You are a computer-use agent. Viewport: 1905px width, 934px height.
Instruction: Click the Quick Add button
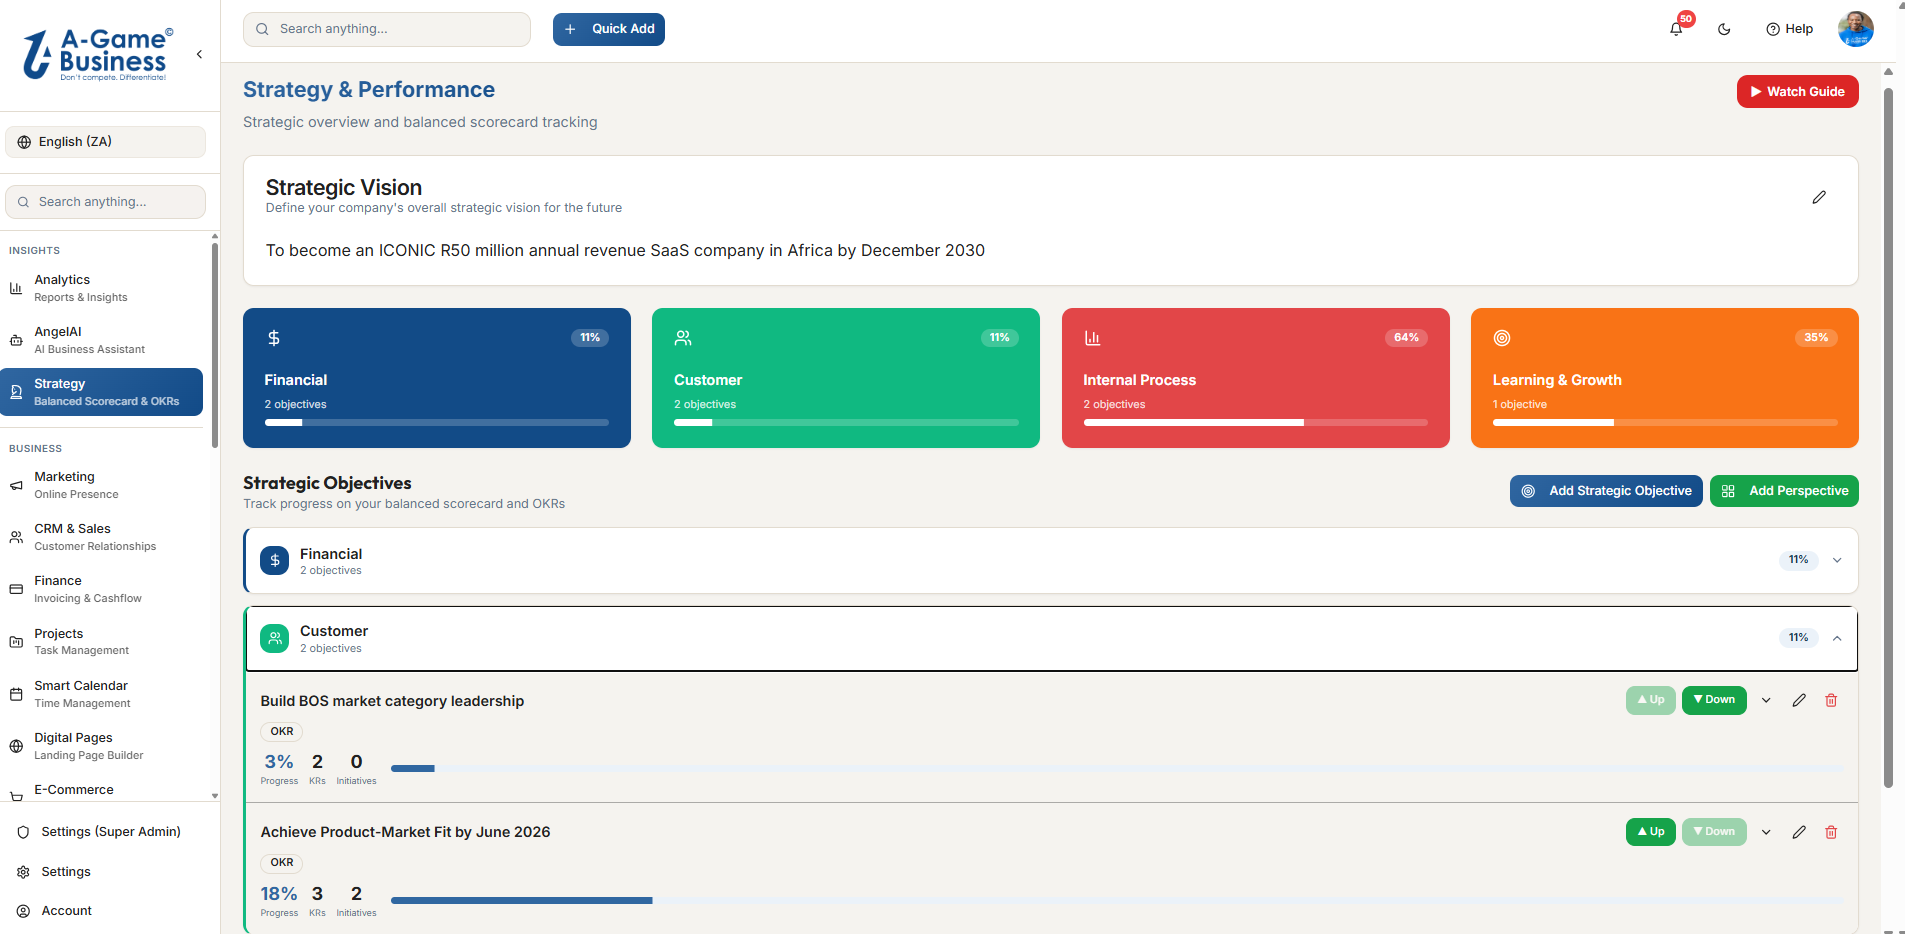(x=609, y=29)
